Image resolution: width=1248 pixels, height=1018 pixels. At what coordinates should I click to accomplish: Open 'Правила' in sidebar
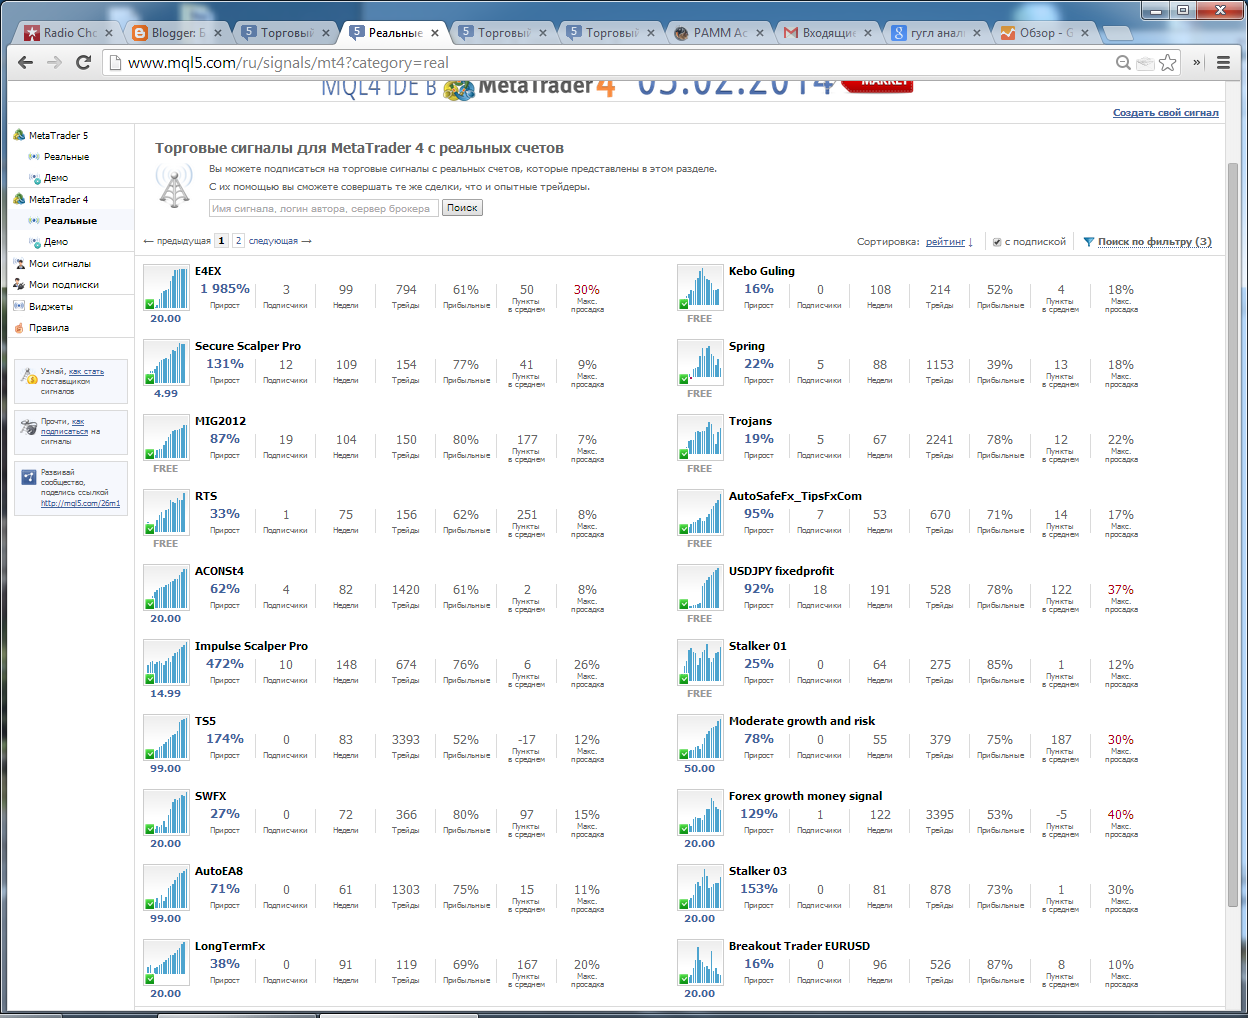click(49, 328)
